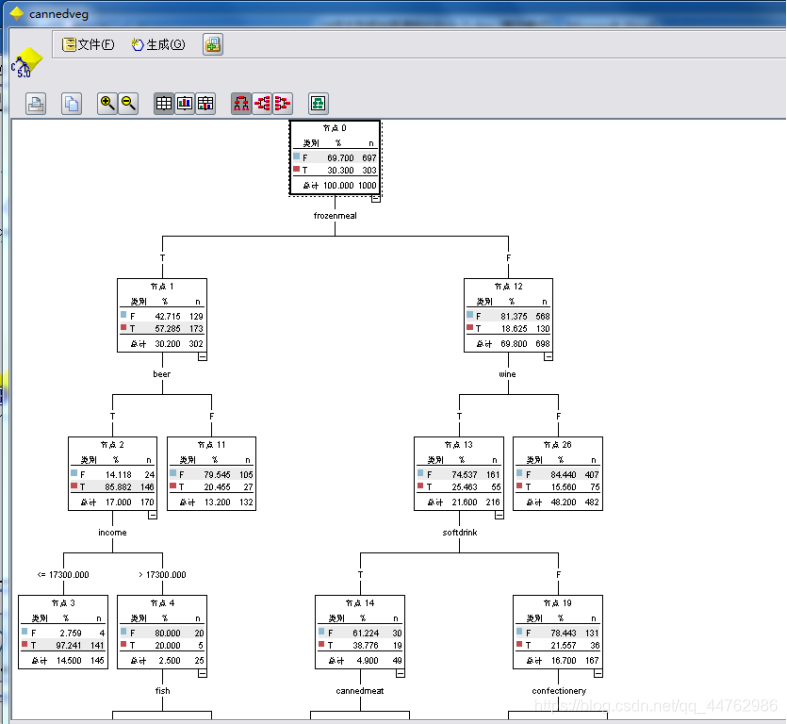The image size is (787, 724).
Task: Select node 3 with 145 records
Action: (x=63, y=632)
